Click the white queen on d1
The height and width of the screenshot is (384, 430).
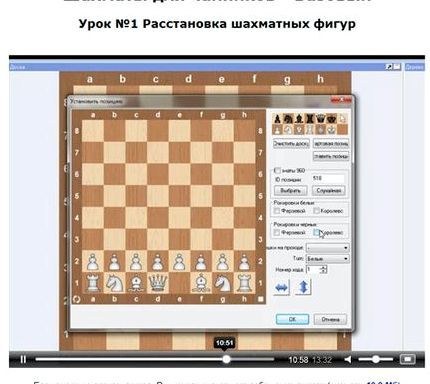coord(158,283)
